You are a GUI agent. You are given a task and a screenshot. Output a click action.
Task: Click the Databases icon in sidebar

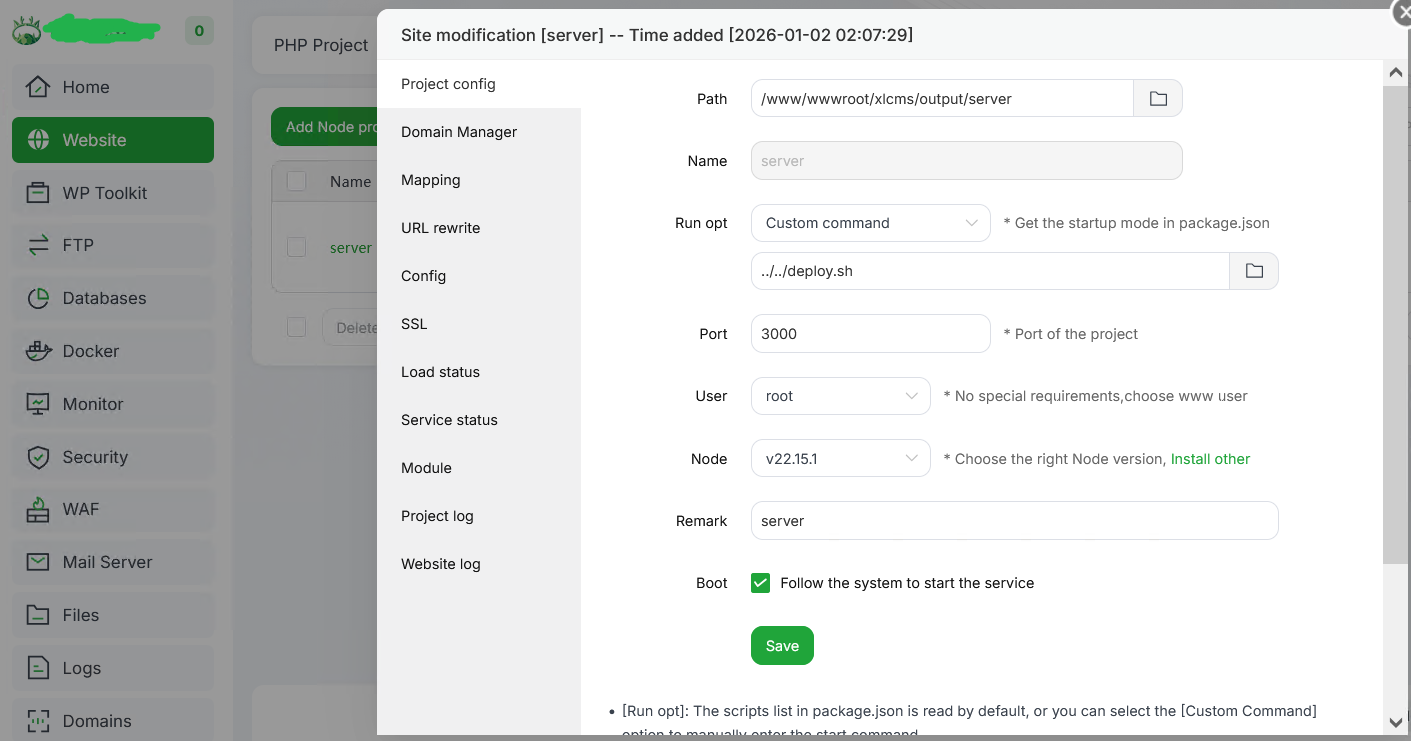[x=38, y=298]
